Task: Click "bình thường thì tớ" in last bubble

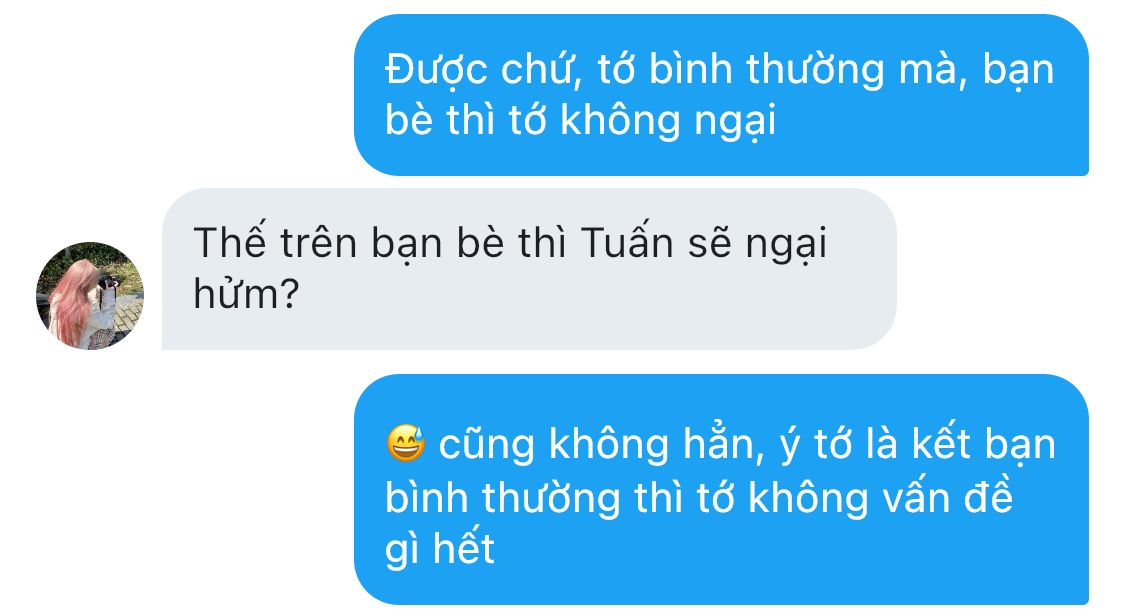Action: pos(559,497)
